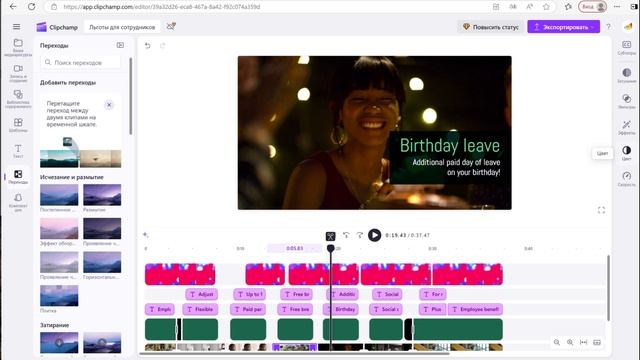
Task: Open the media folder sidebar section
Action: pyautogui.click(x=18, y=47)
